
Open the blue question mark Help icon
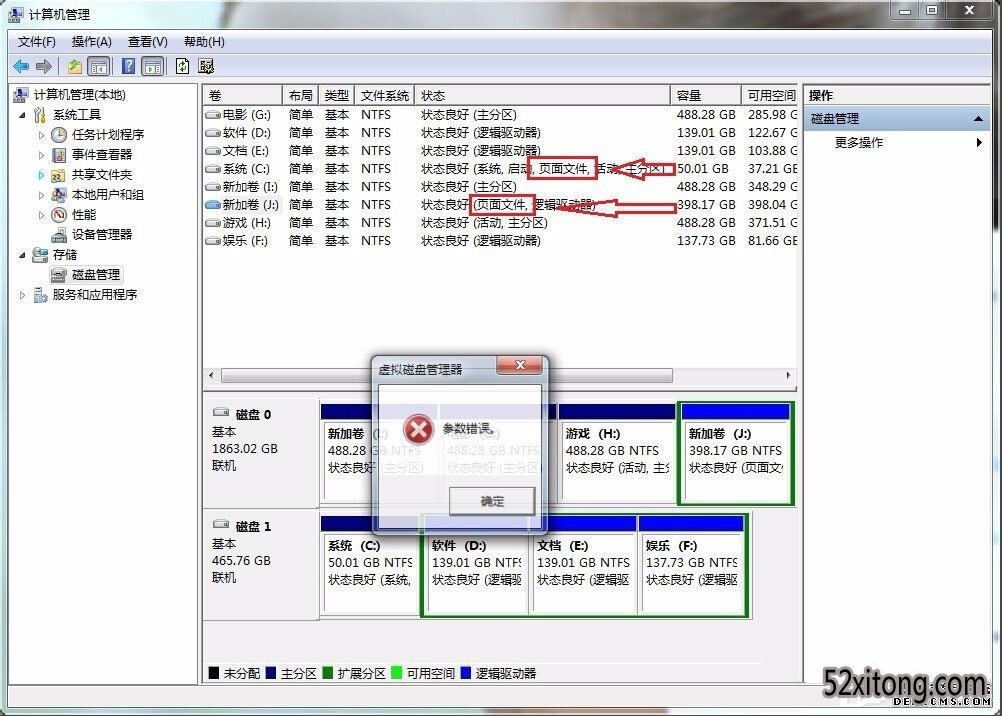[128, 66]
